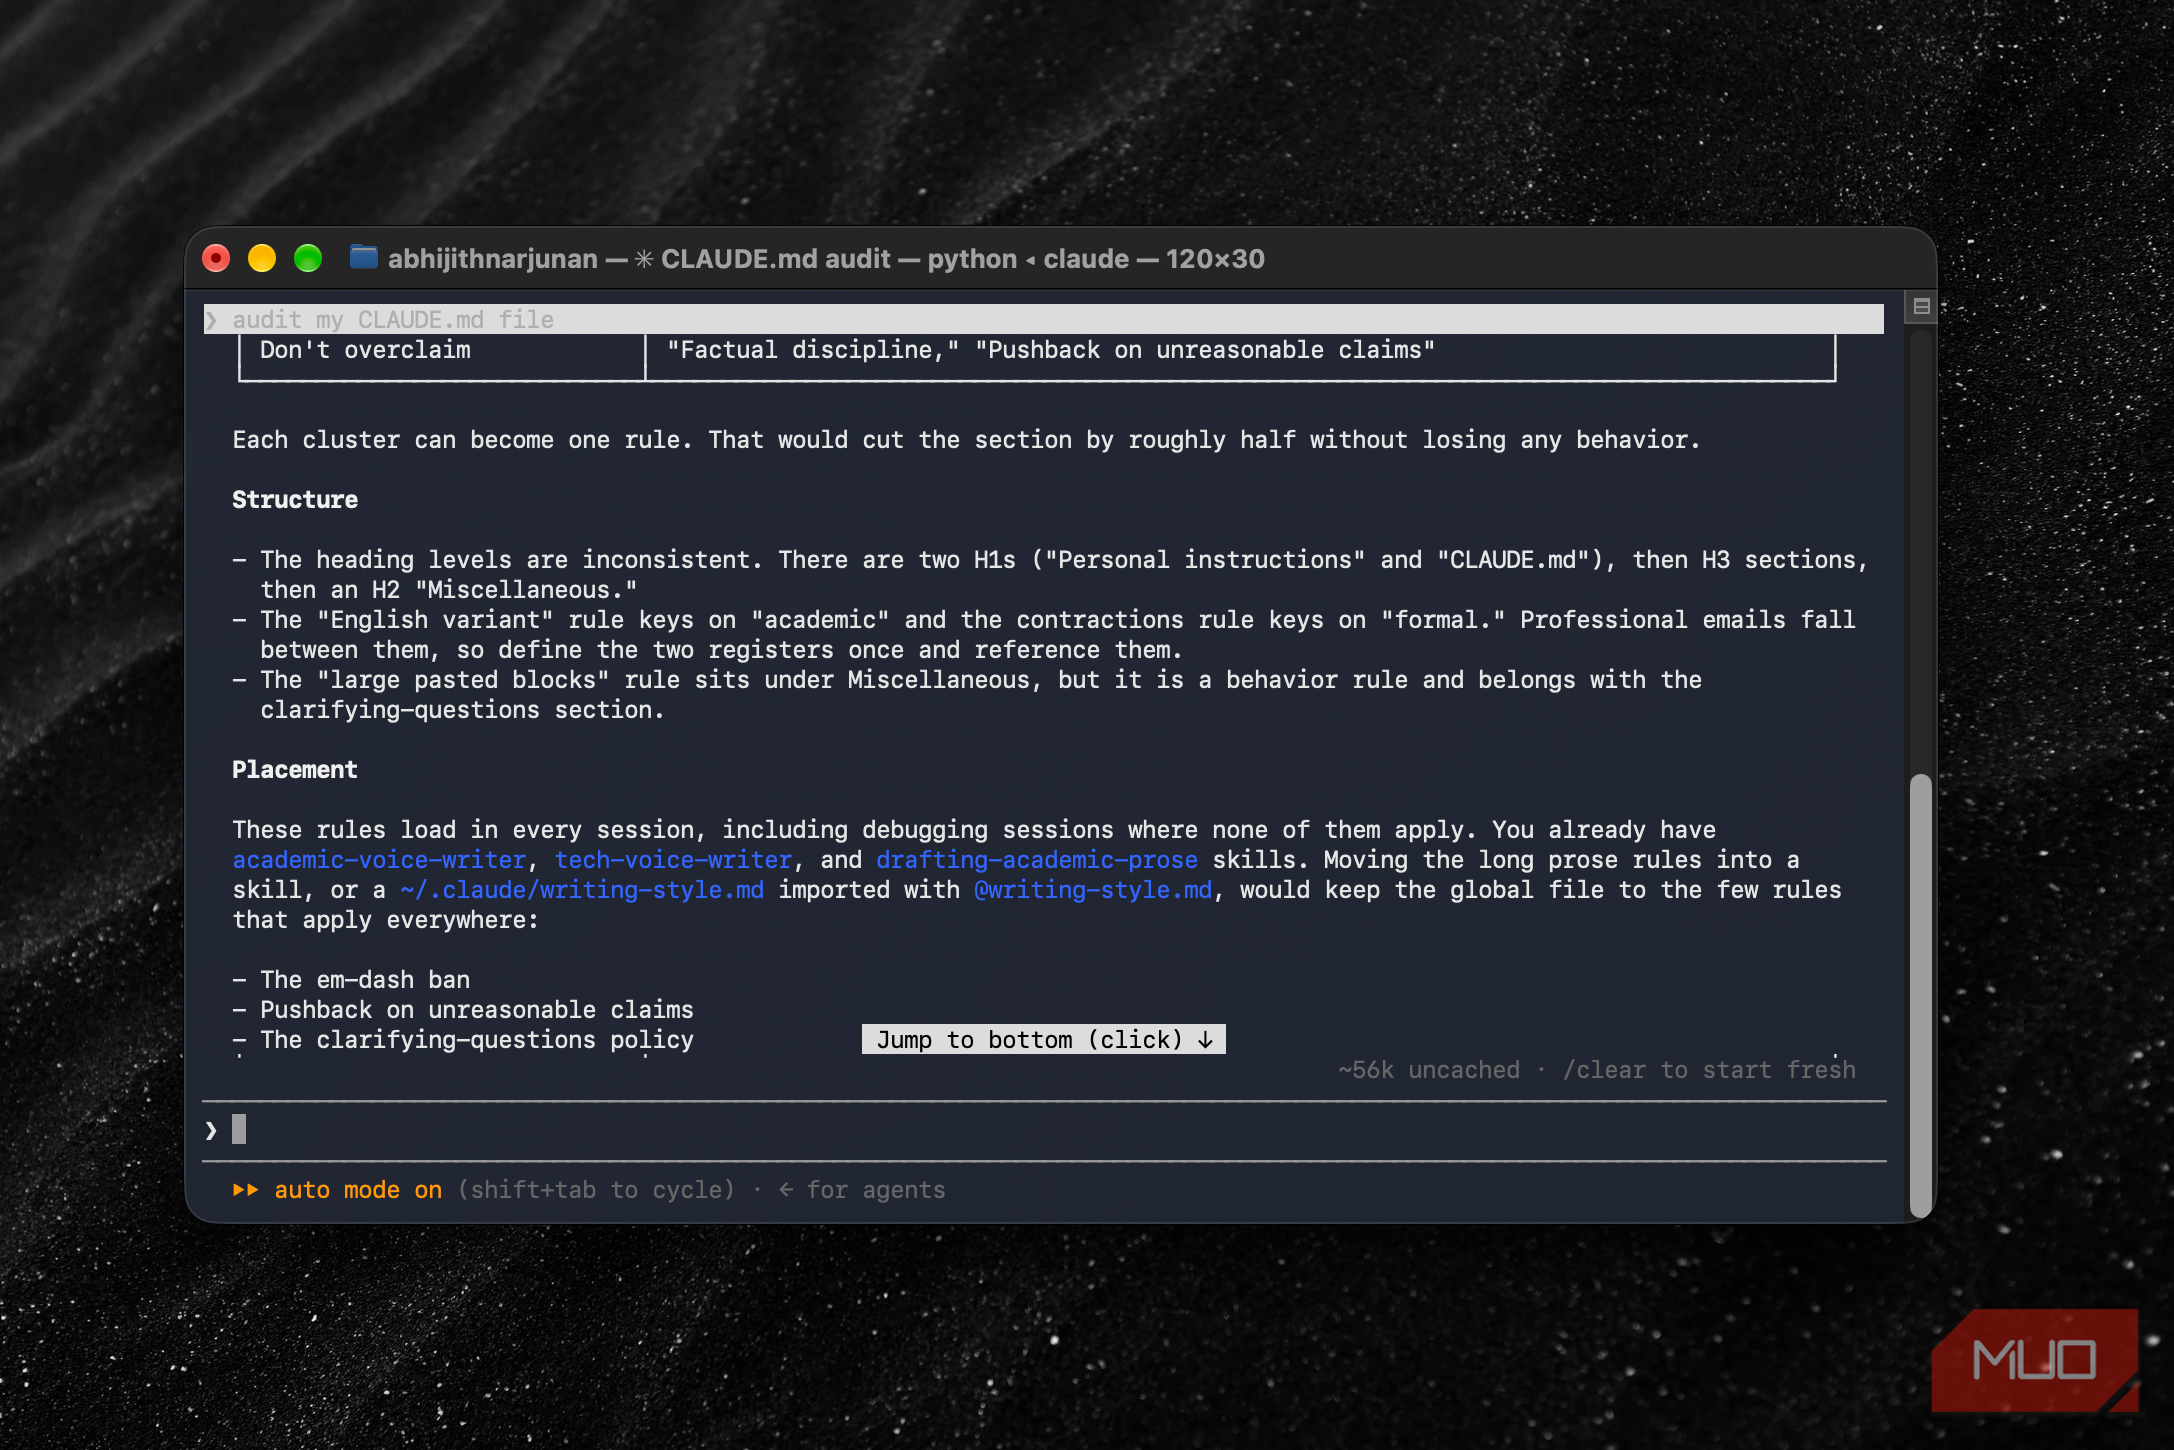Image resolution: width=2174 pixels, height=1450 pixels.
Task: Click the folder proxy icon in title bar
Action: point(363,258)
